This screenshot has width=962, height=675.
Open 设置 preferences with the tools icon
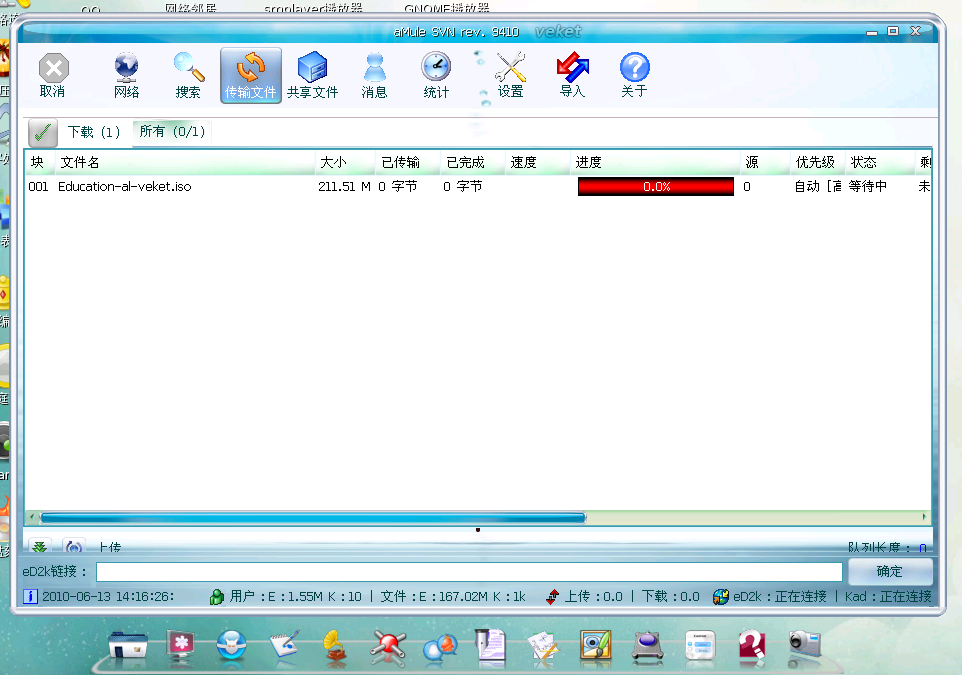510,76
